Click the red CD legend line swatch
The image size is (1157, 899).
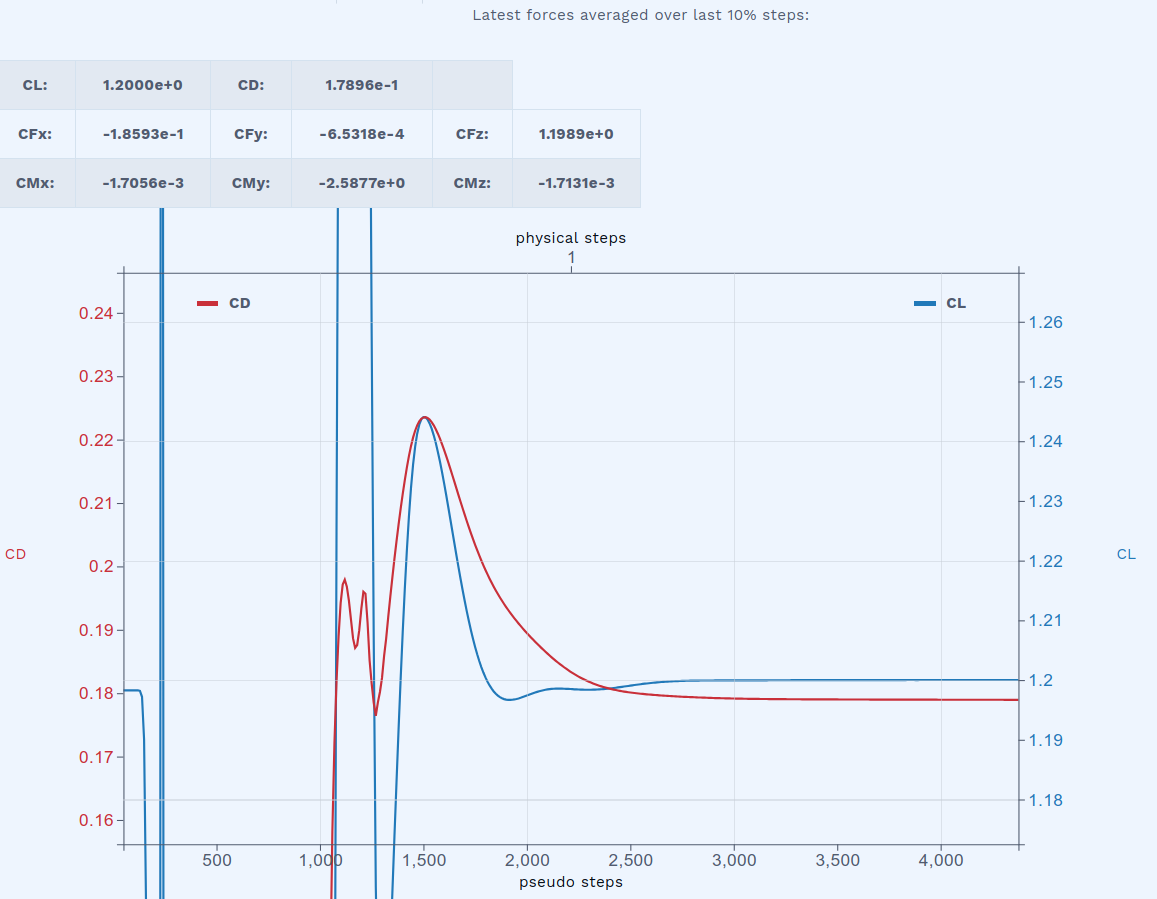[x=208, y=303]
